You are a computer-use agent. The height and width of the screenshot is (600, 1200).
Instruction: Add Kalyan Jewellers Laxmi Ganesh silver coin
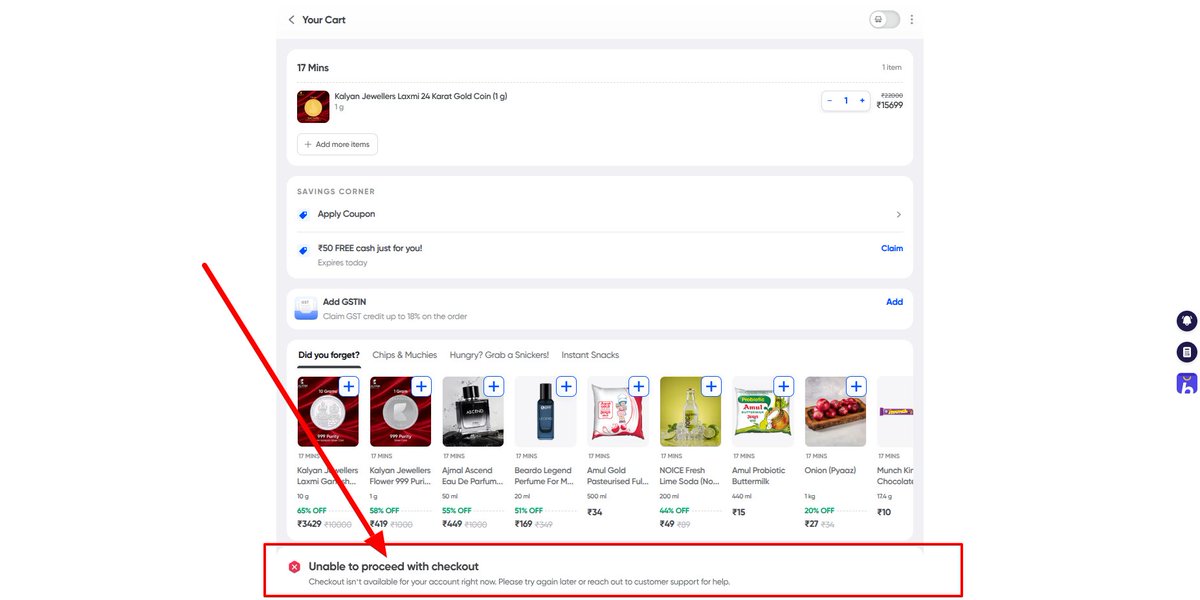coord(348,386)
